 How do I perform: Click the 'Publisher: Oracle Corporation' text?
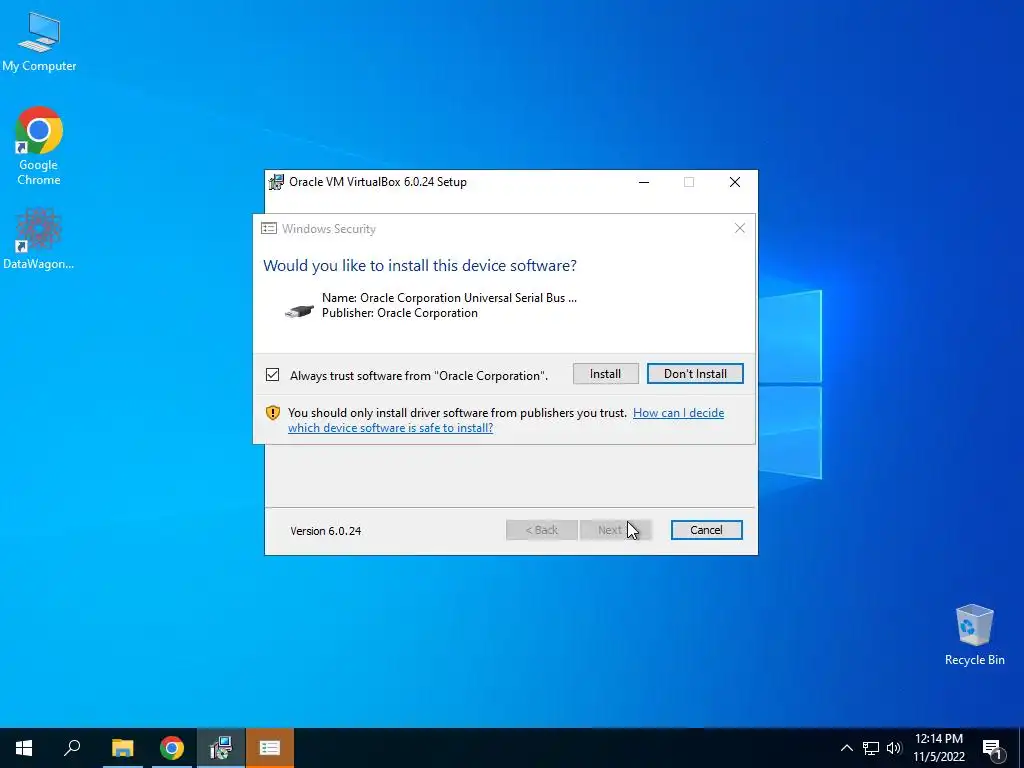tap(400, 313)
